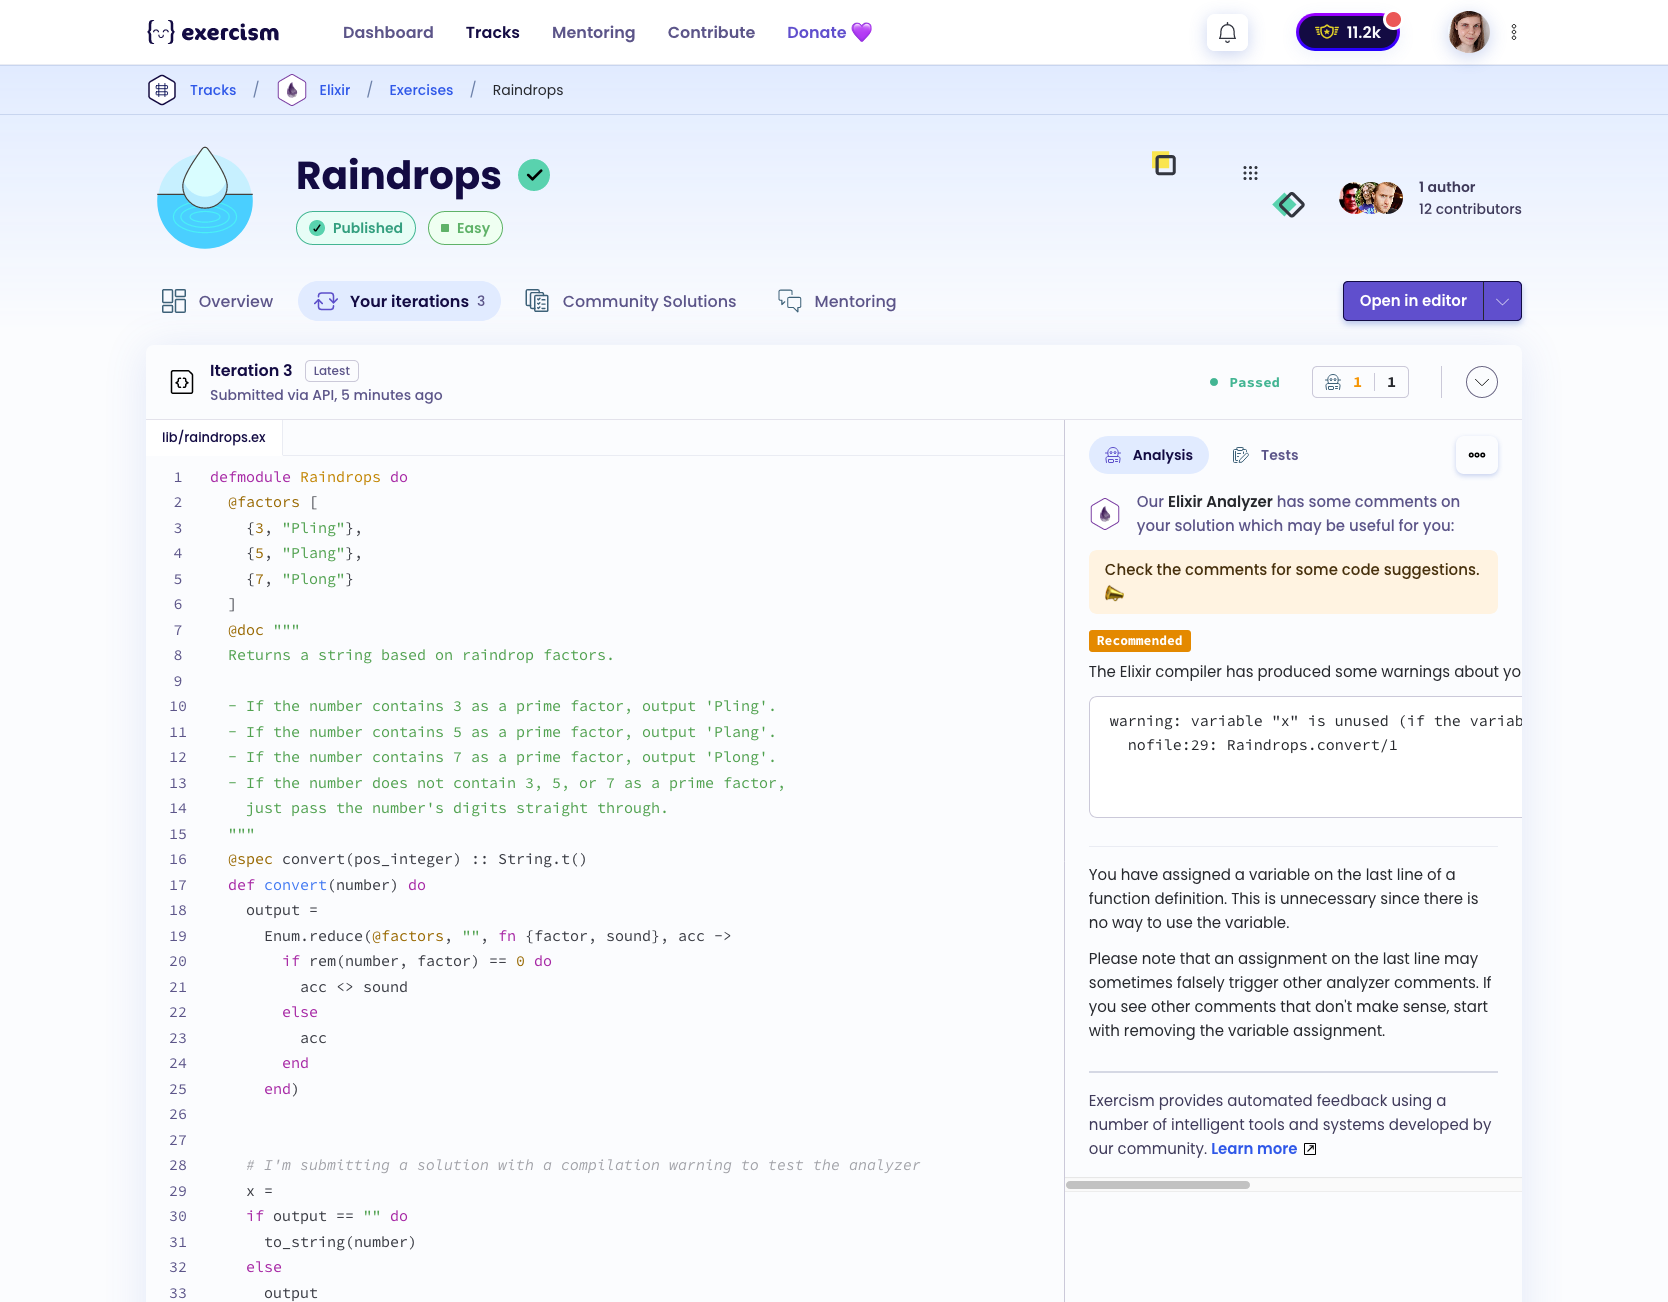Image resolution: width=1668 pixels, height=1302 pixels.
Task: Open the reputation 11.2k badge
Action: click(x=1348, y=32)
